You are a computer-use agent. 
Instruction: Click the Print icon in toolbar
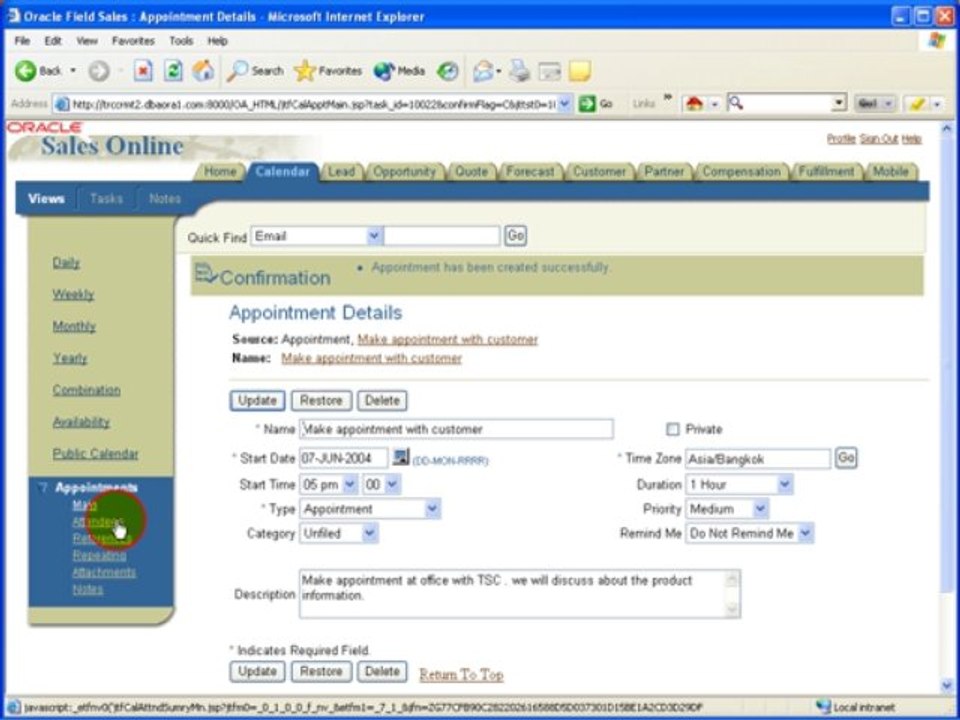click(520, 71)
